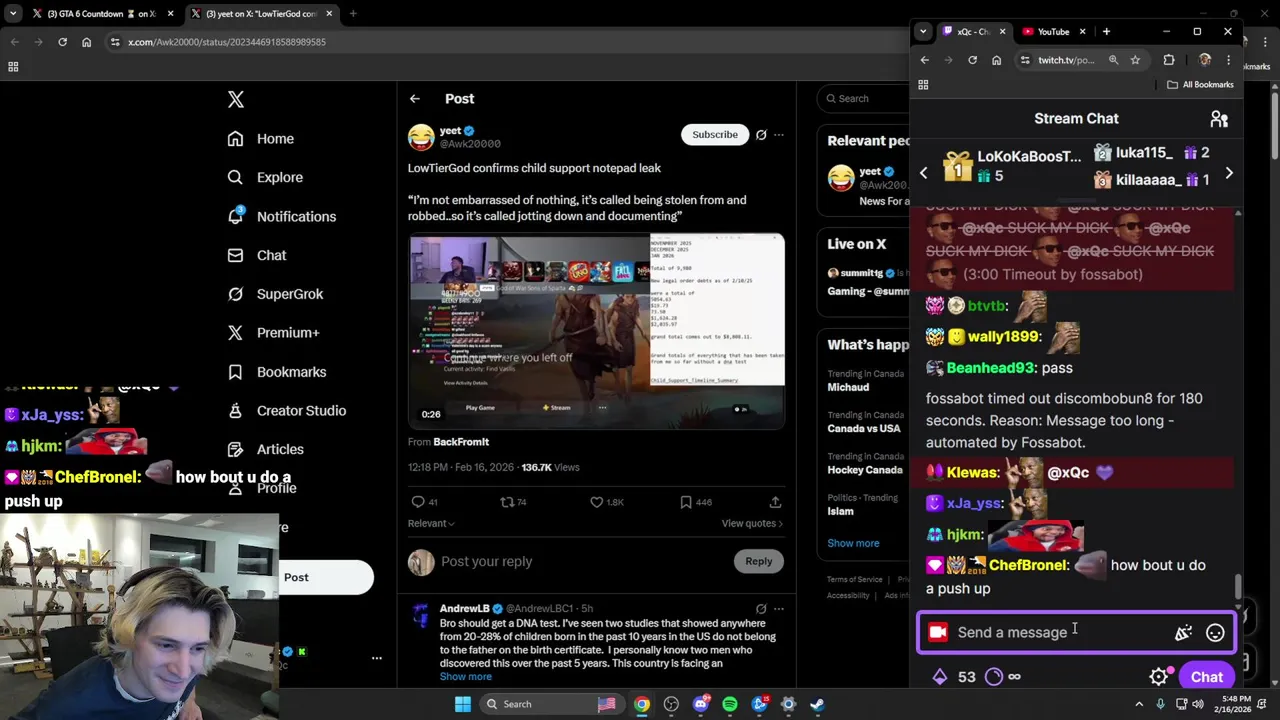Play the LowTierGod video thumbnail
The image size is (1280, 720).
pos(596,331)
